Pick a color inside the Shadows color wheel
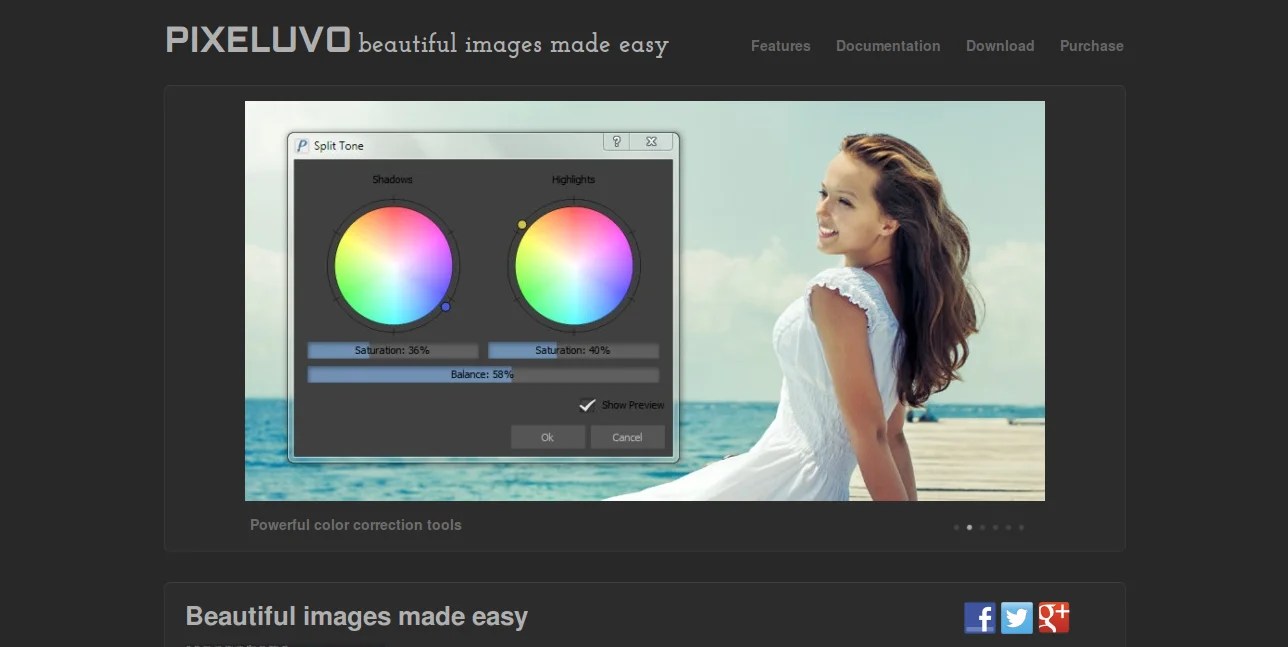This screenshot has height=647, width=1288. point(393,265)
